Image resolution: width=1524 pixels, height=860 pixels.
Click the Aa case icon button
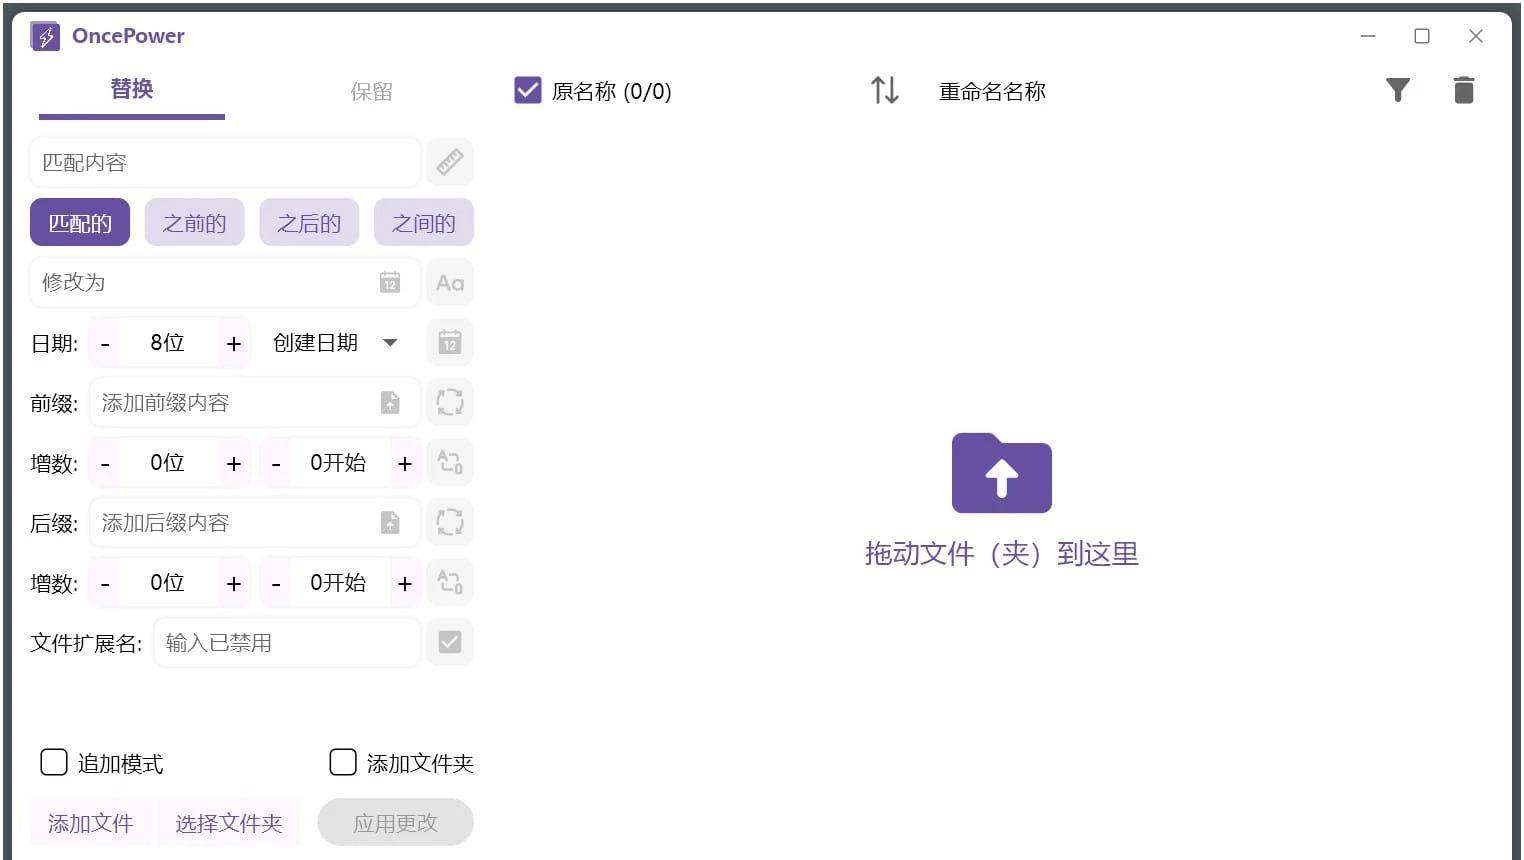pyautogui.click(x=450, y=283)
